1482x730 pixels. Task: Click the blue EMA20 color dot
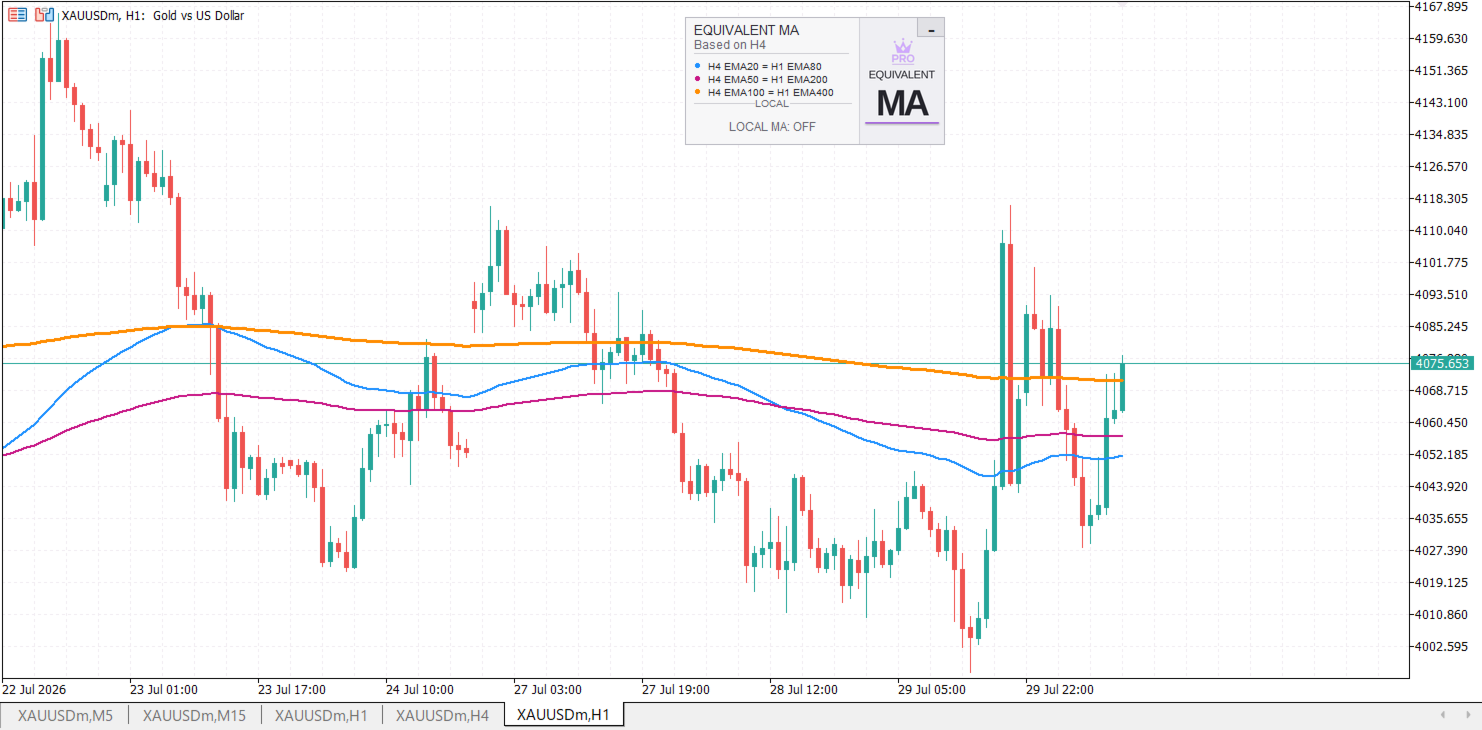(x=697, y=66)
